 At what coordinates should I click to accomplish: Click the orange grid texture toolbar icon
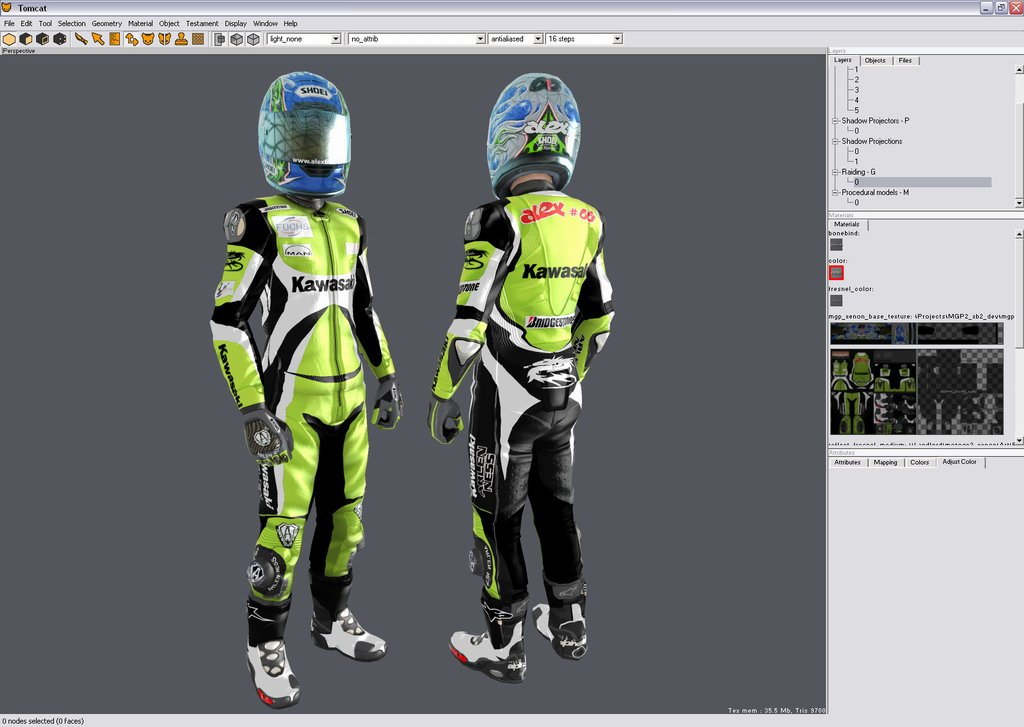coord(198,39)
